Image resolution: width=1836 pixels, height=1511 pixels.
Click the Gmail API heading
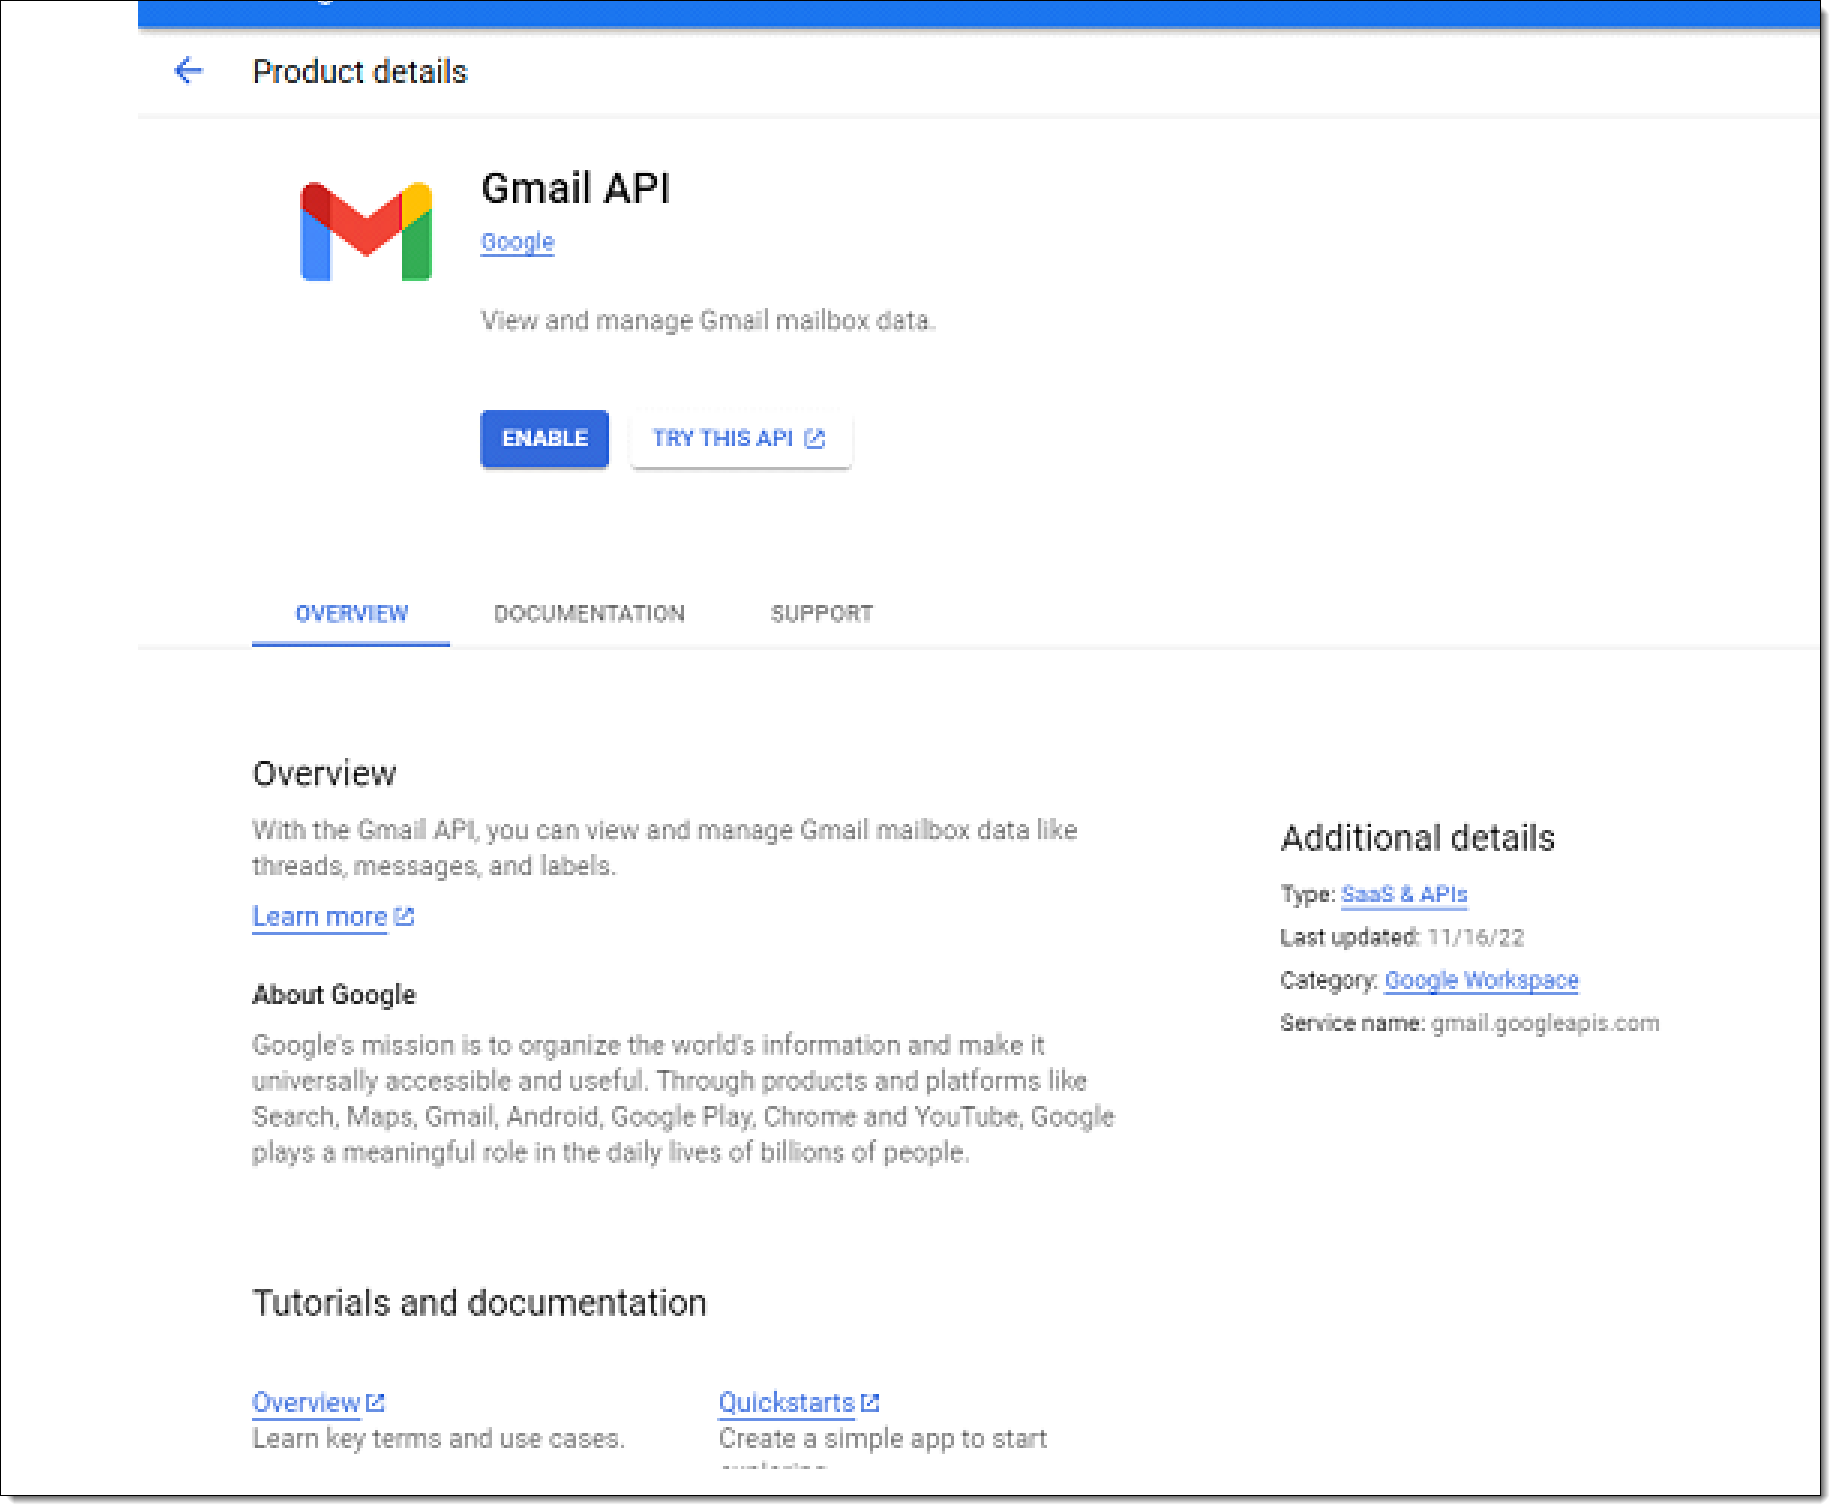tap(575, 188)
